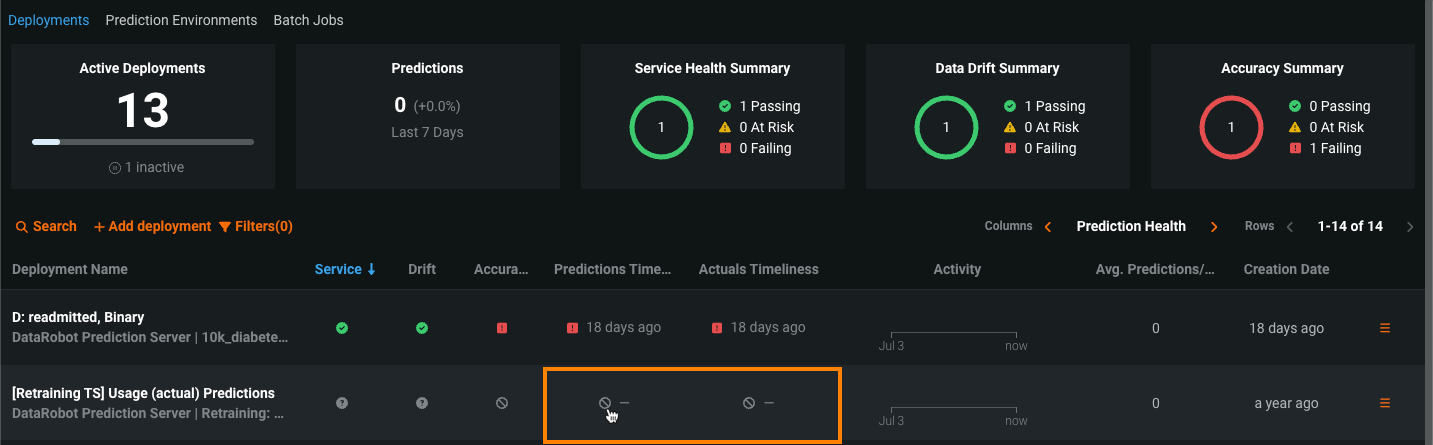Open the D: readmitted, Binary deployment
Viewport: 1433px width, 445px height.
coord(78,317)
